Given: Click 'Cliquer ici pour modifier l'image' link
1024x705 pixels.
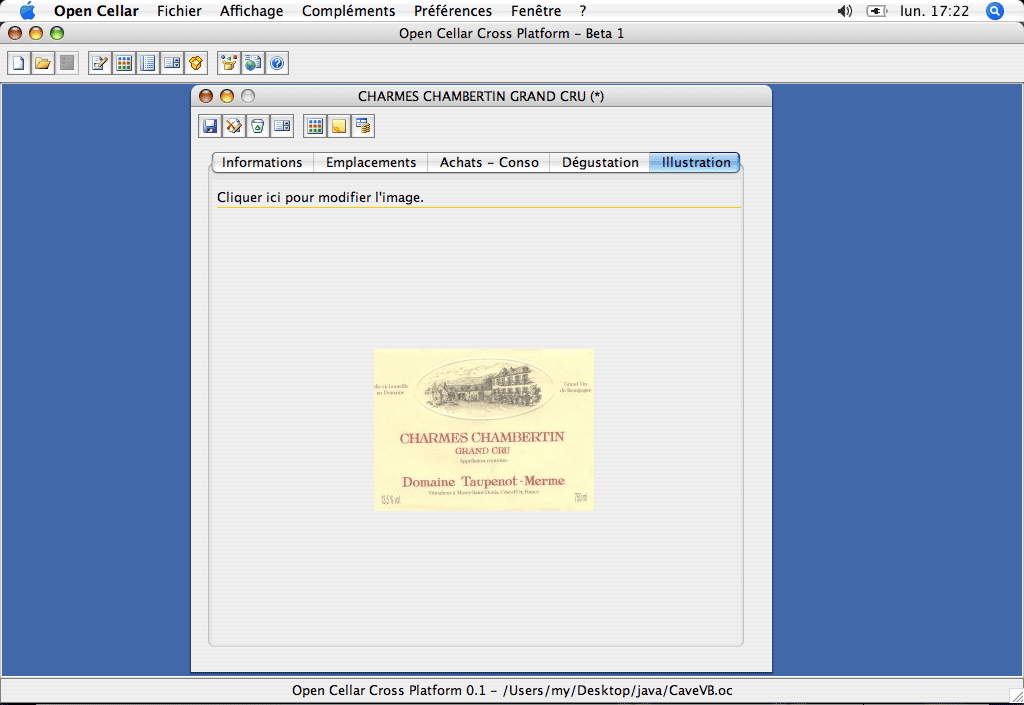Looking at the screenshot, I should (x=320, y=197).
